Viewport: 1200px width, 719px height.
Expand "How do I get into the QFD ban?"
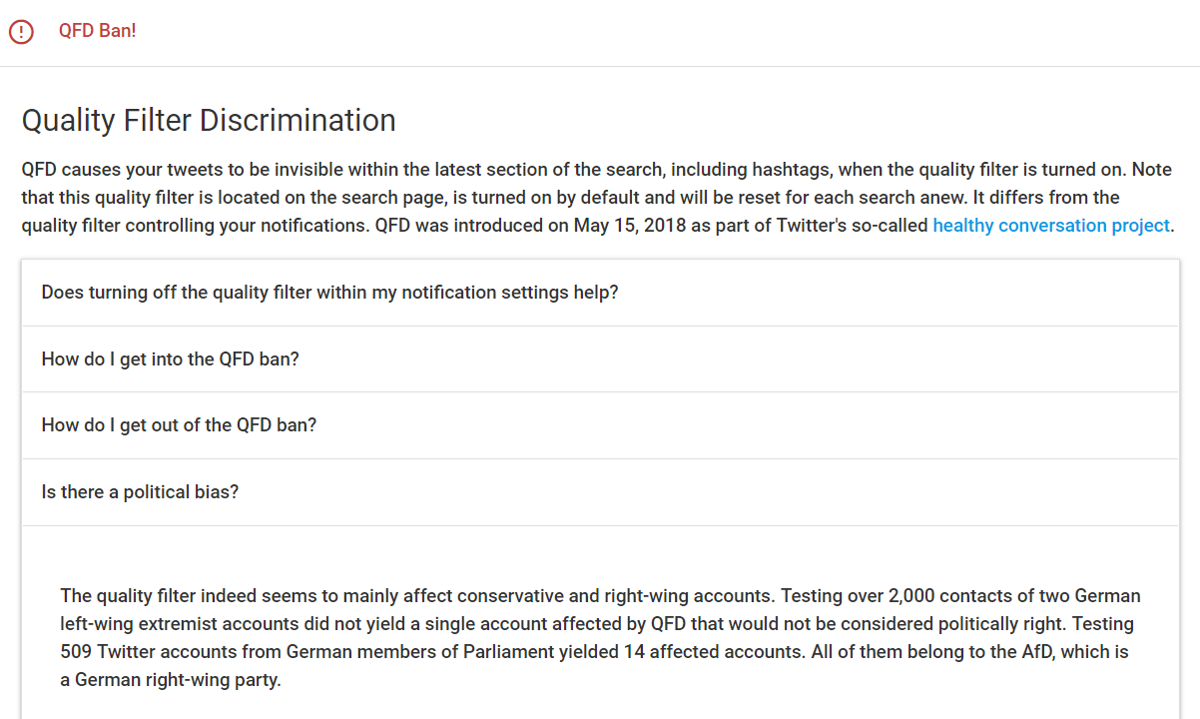tap(600, 359)
